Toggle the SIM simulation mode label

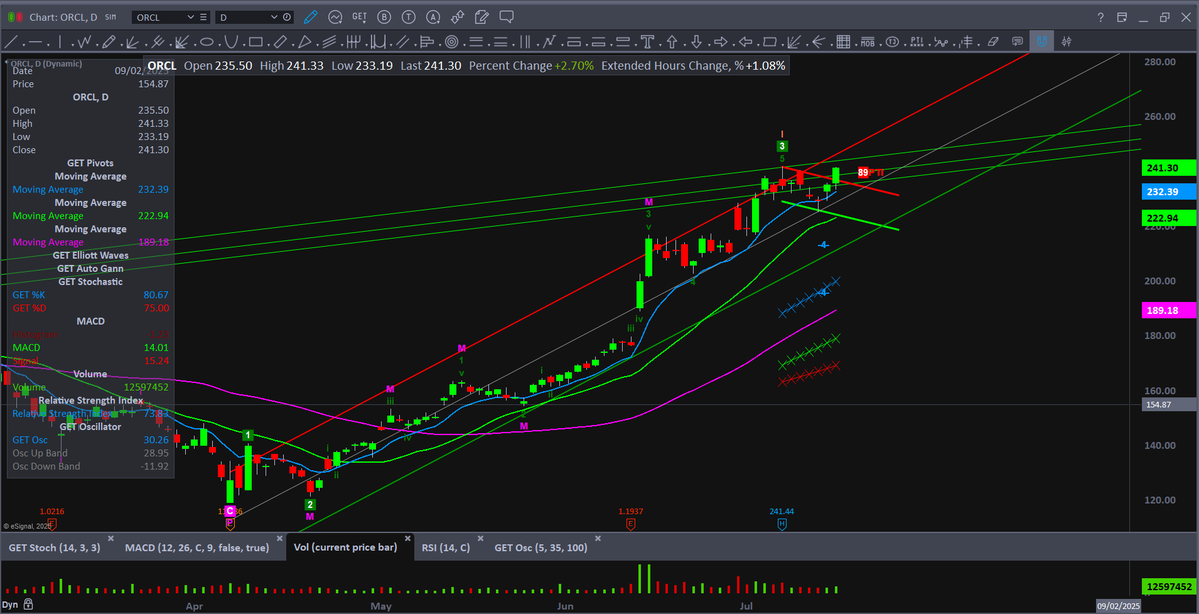click(x=110, y=17)
